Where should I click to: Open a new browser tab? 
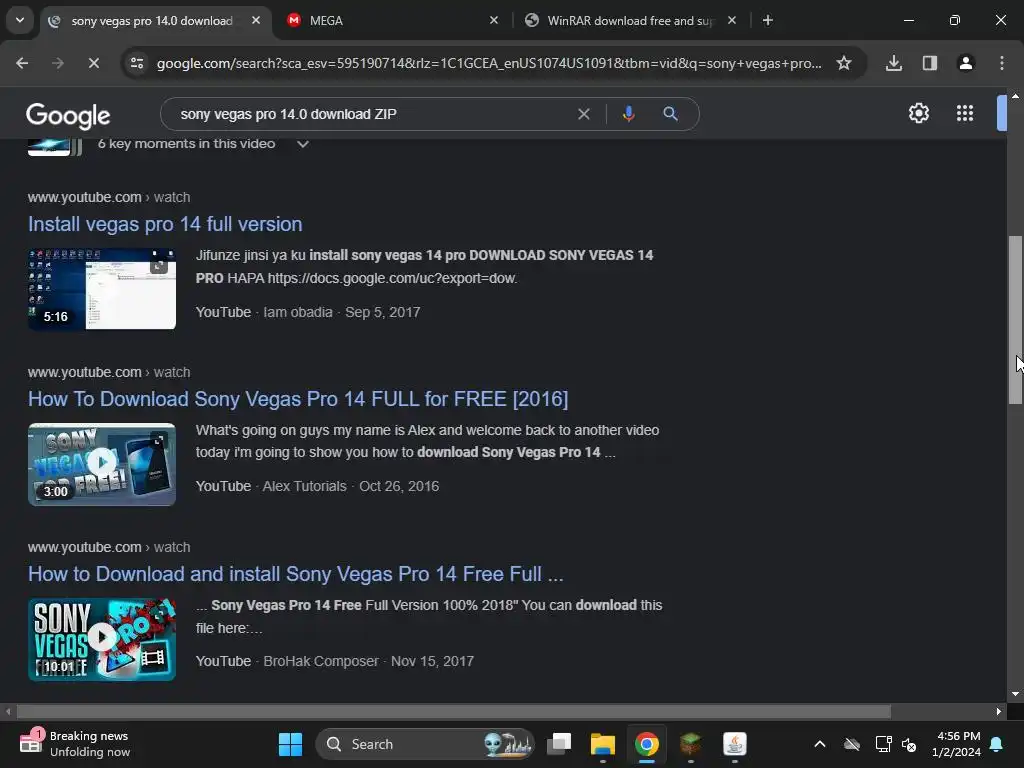pos(768,20)
